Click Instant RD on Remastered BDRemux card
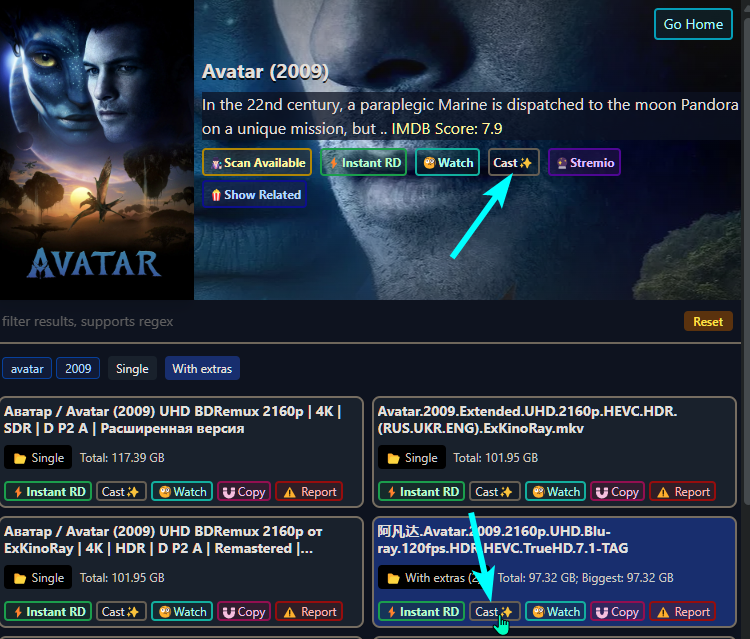 tap(48, 611)
